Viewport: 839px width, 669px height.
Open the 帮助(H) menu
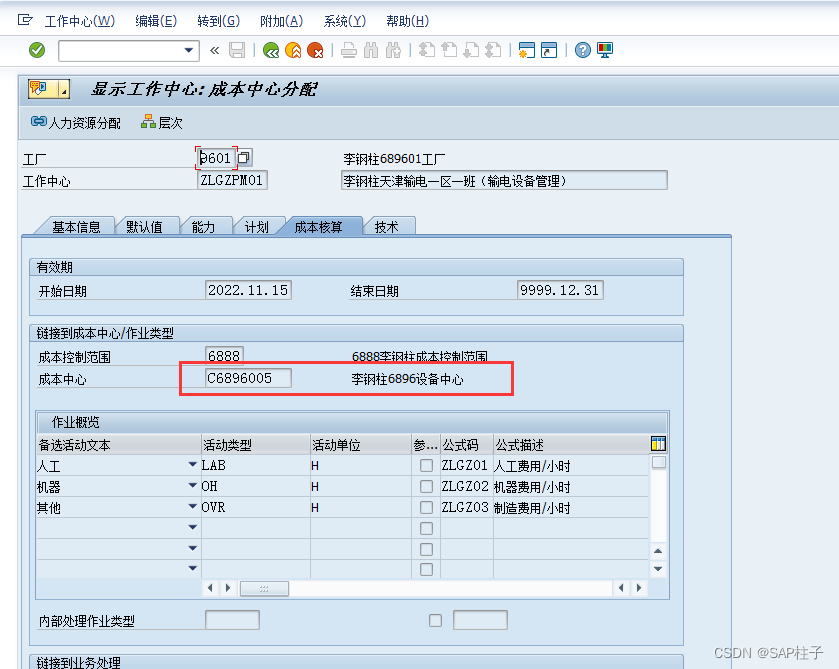408,21
